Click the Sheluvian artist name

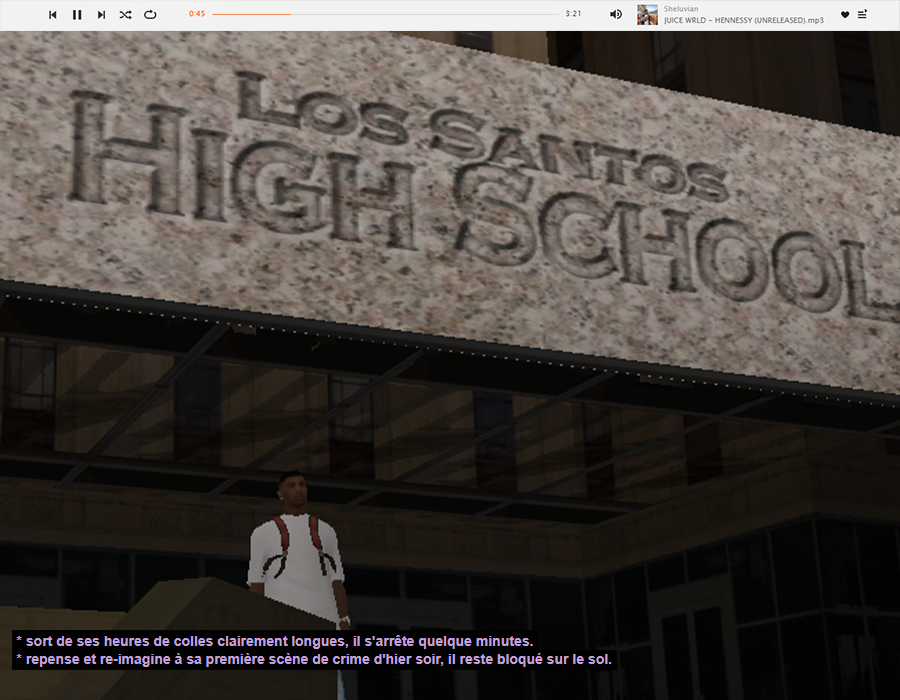tap(681, 9)
